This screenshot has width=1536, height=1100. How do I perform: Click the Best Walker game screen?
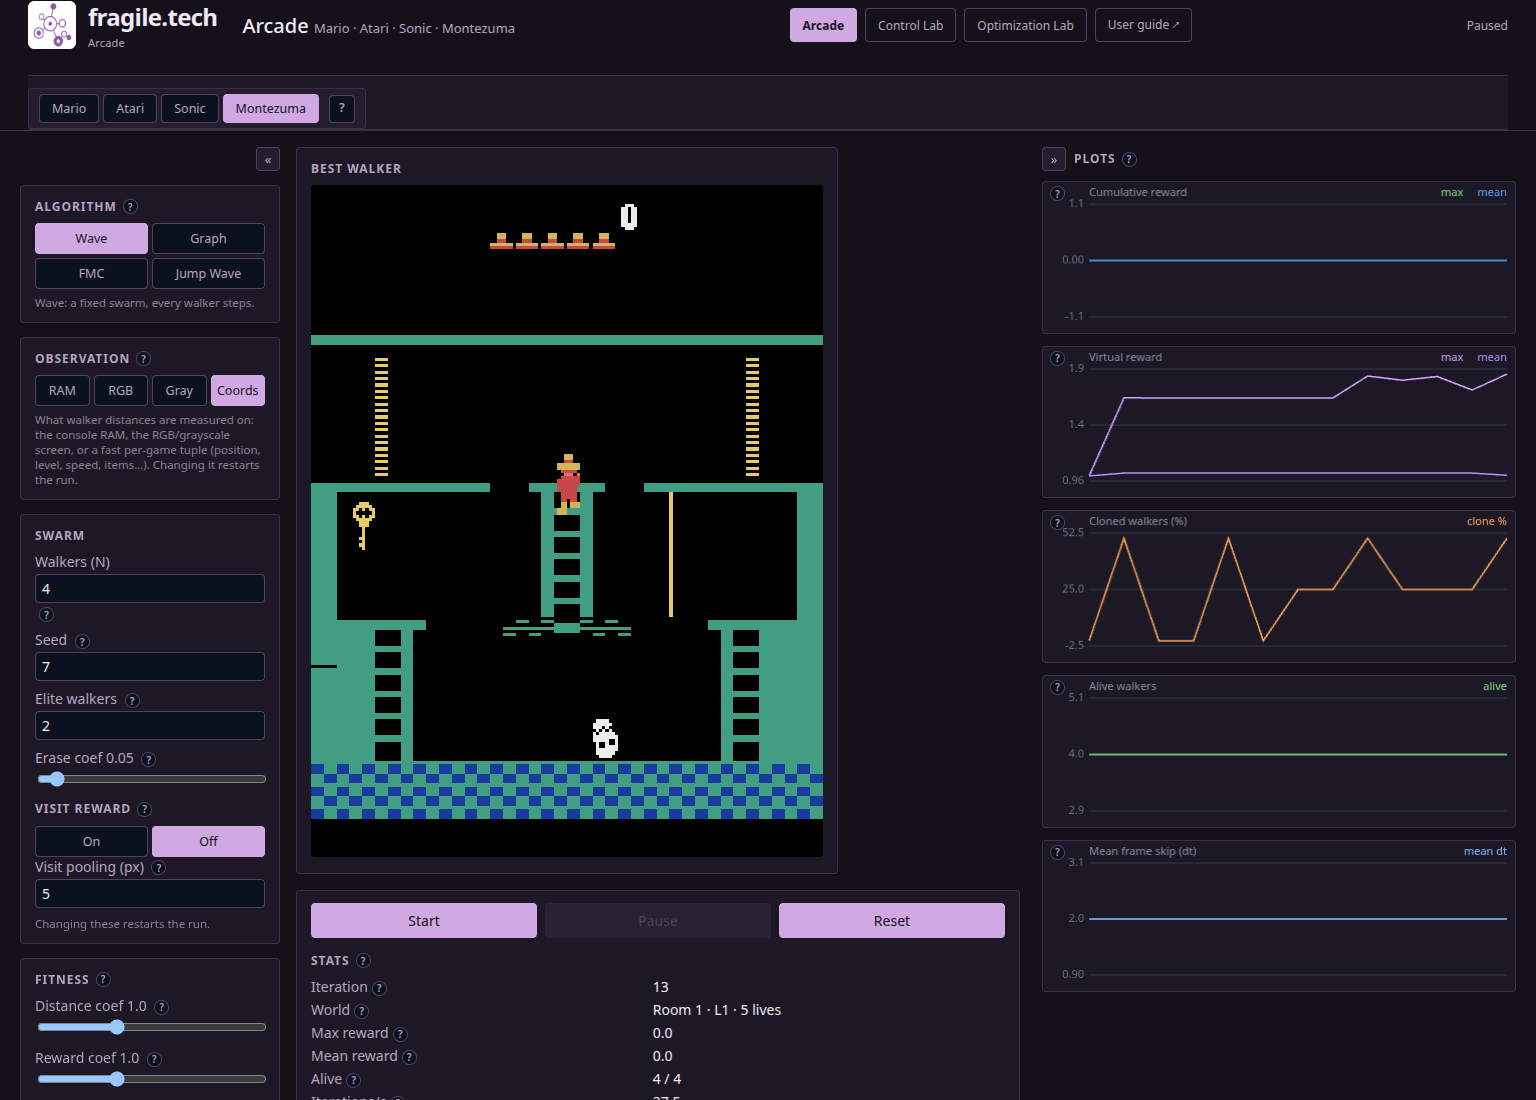click(567, 521)
